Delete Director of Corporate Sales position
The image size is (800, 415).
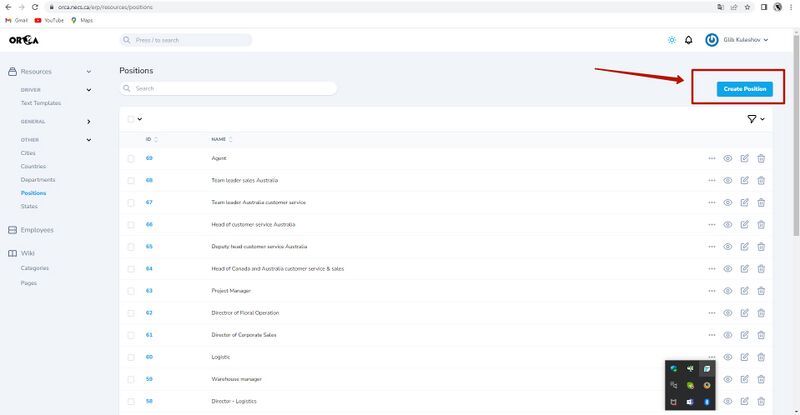tap(761, 335)
